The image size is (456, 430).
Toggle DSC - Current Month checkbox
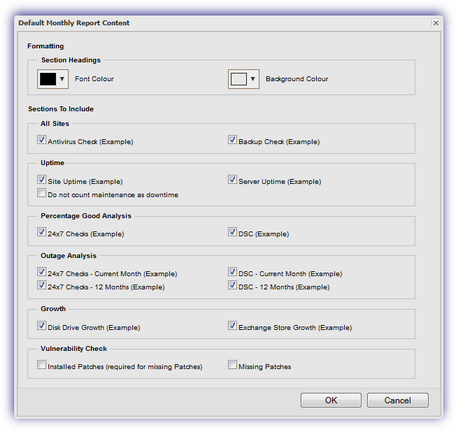click(232, 272)
